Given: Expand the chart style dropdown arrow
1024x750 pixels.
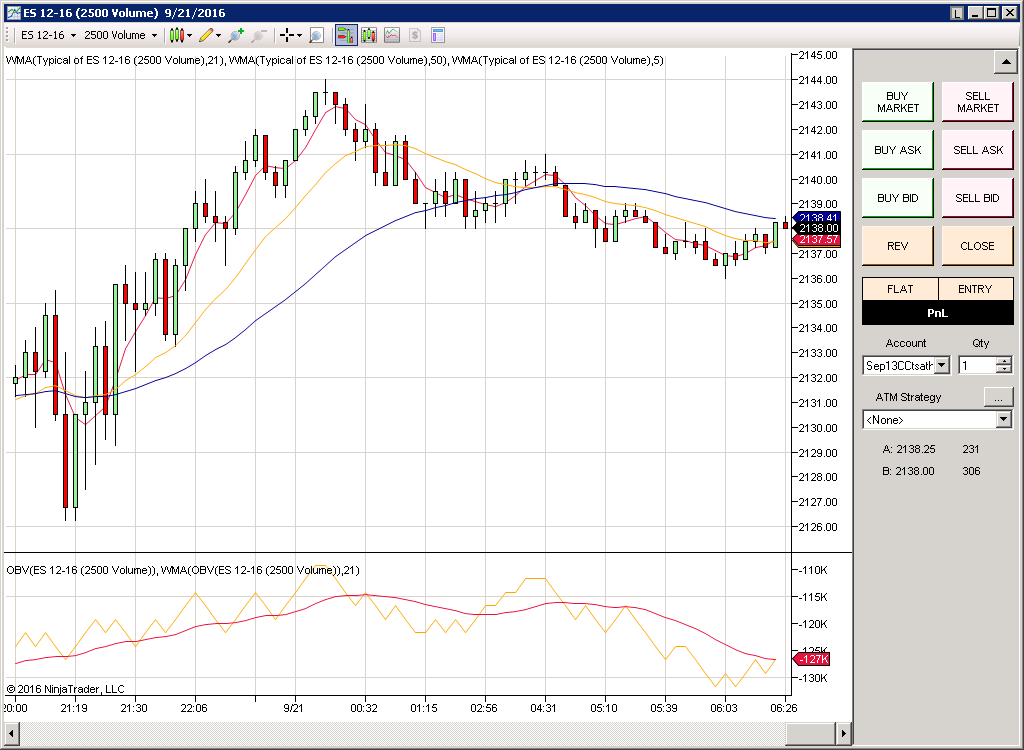Looking at the screenshot, I should (x=189, y=35).
